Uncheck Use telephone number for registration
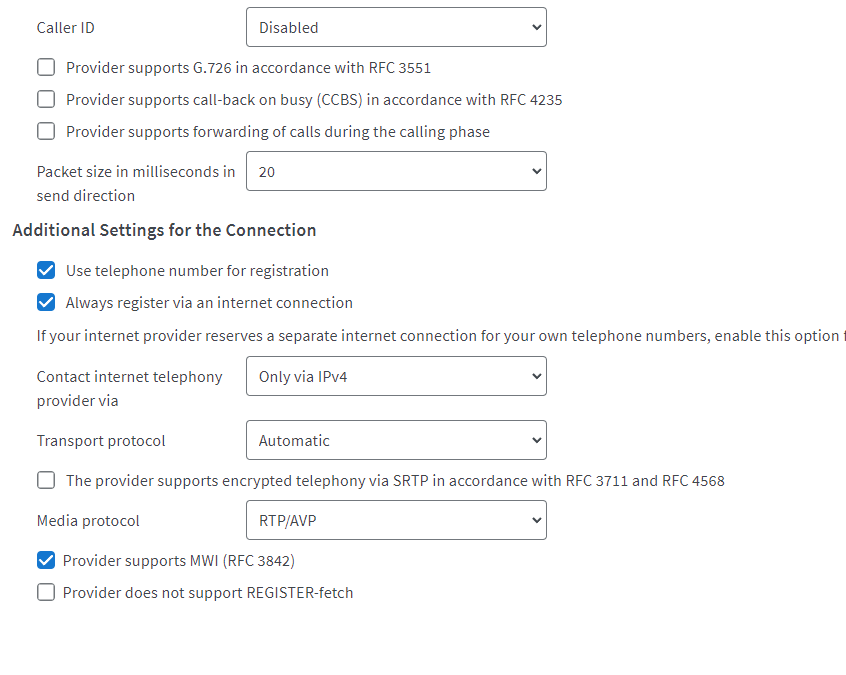The height and width of the screenshot is (675, 846). pyautogui.click(x=46, y=271)
